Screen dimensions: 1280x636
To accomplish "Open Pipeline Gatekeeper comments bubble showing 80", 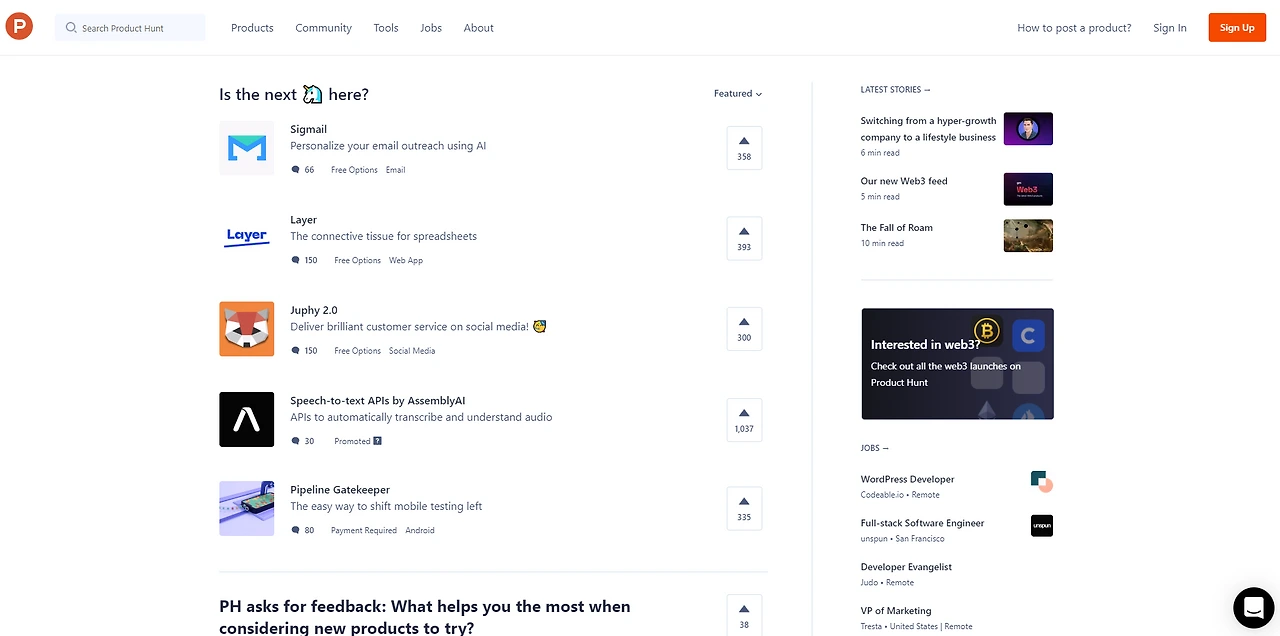I will [x=303, y=530].
